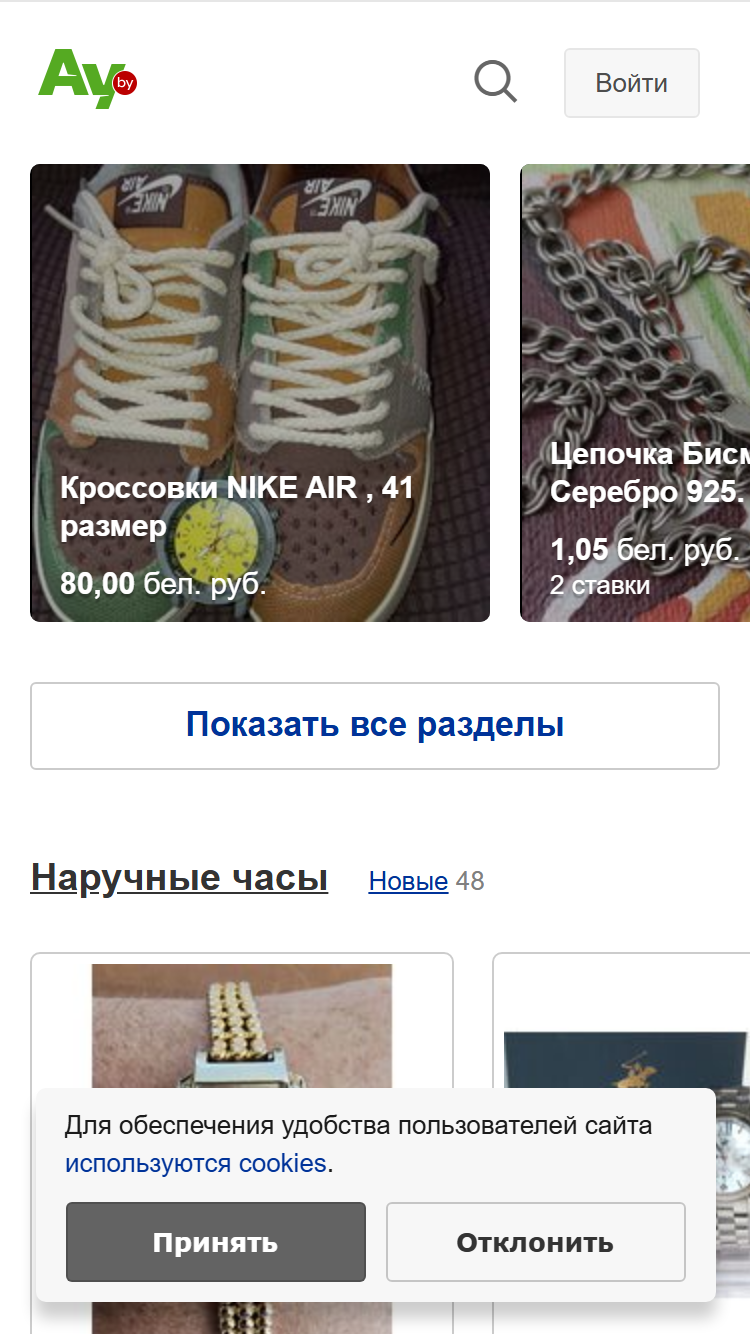Open the search magnifier icon

[x=495, y=82]
